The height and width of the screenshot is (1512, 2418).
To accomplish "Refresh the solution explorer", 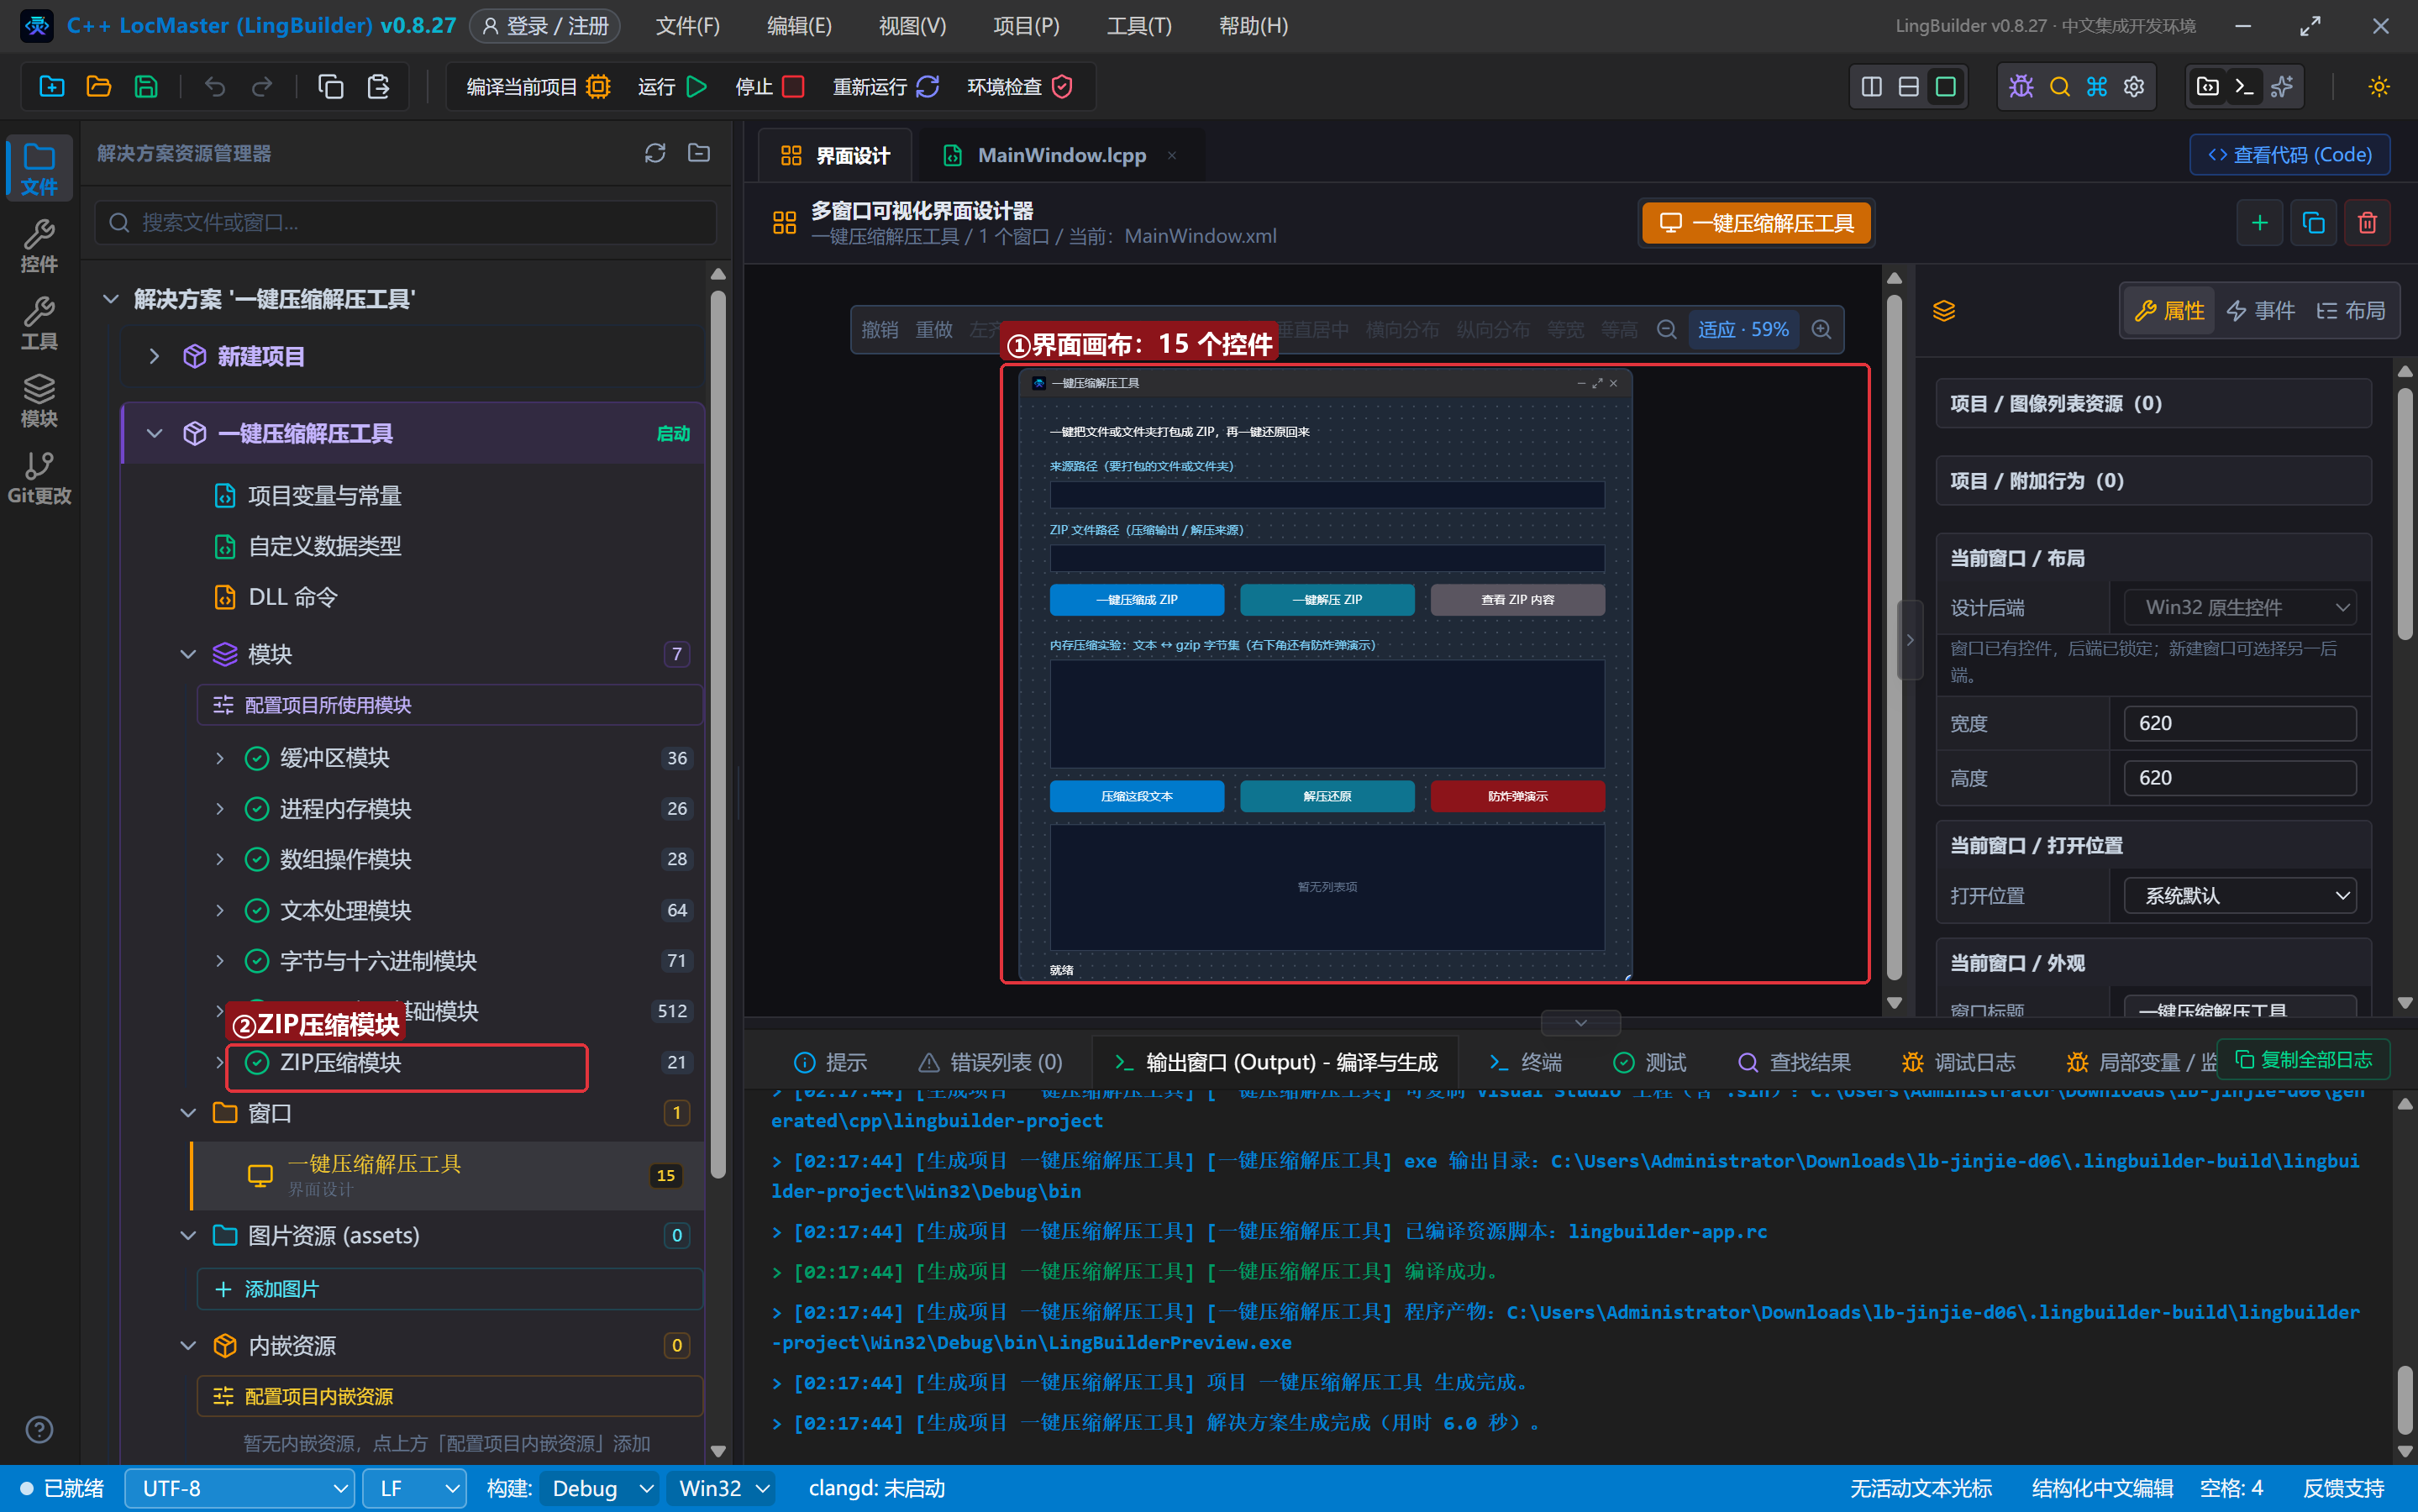I will tap(655, 153).
